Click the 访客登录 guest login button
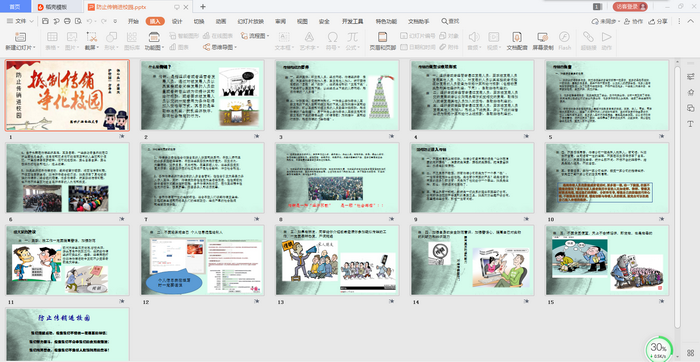 click(x=630, y=7)
